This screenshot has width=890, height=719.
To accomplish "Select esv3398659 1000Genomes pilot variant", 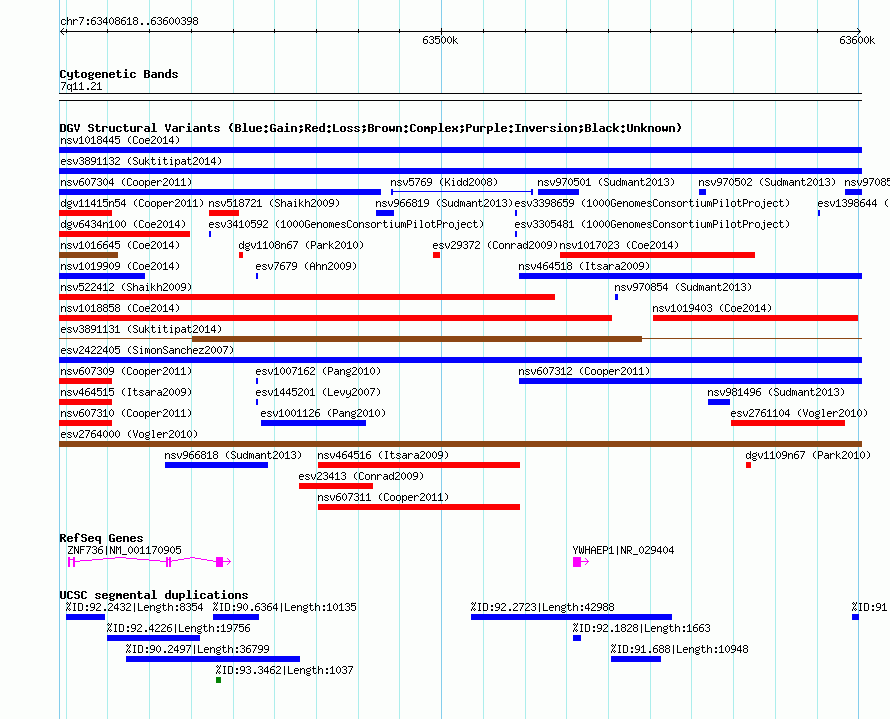I will coord(516,213).
